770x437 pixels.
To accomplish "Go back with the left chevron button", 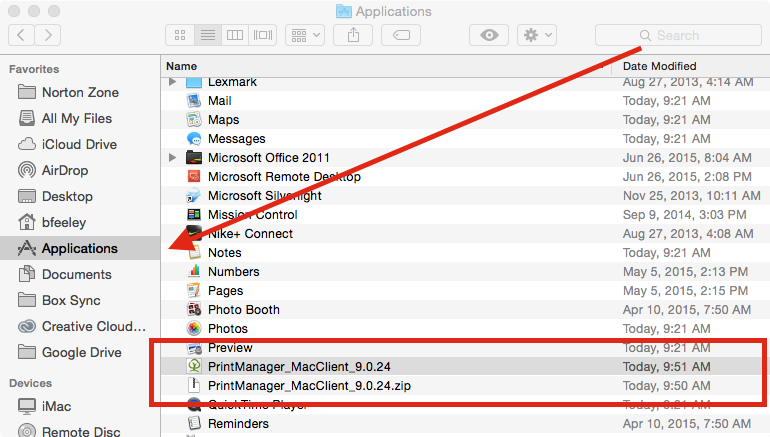I will (x=21, y=35).
